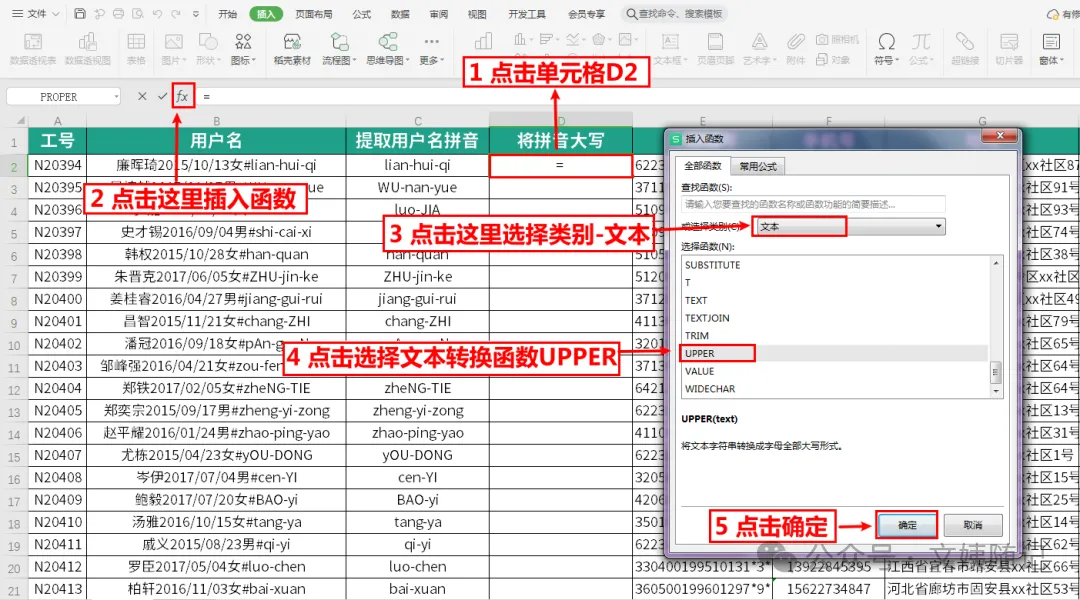
Task: Open the 页面布局 ribbon tab
Action: pos(313,14)
